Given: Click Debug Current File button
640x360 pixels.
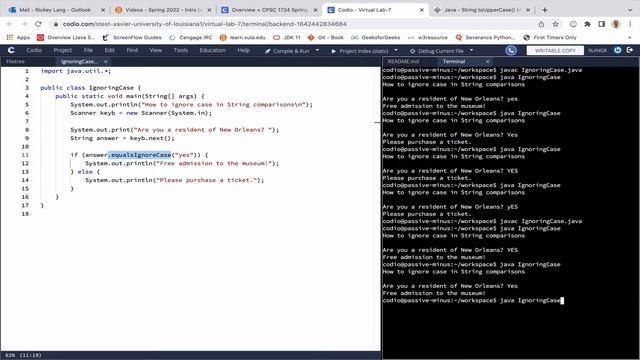Looking at the screenshot, I should click(437, 51).
